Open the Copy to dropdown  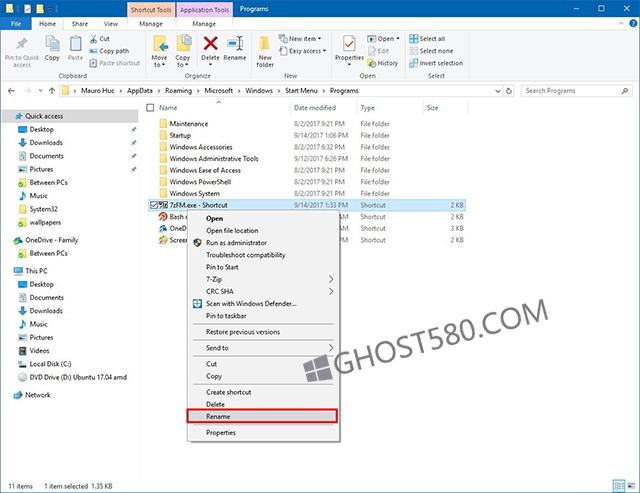tap(182, 61)
